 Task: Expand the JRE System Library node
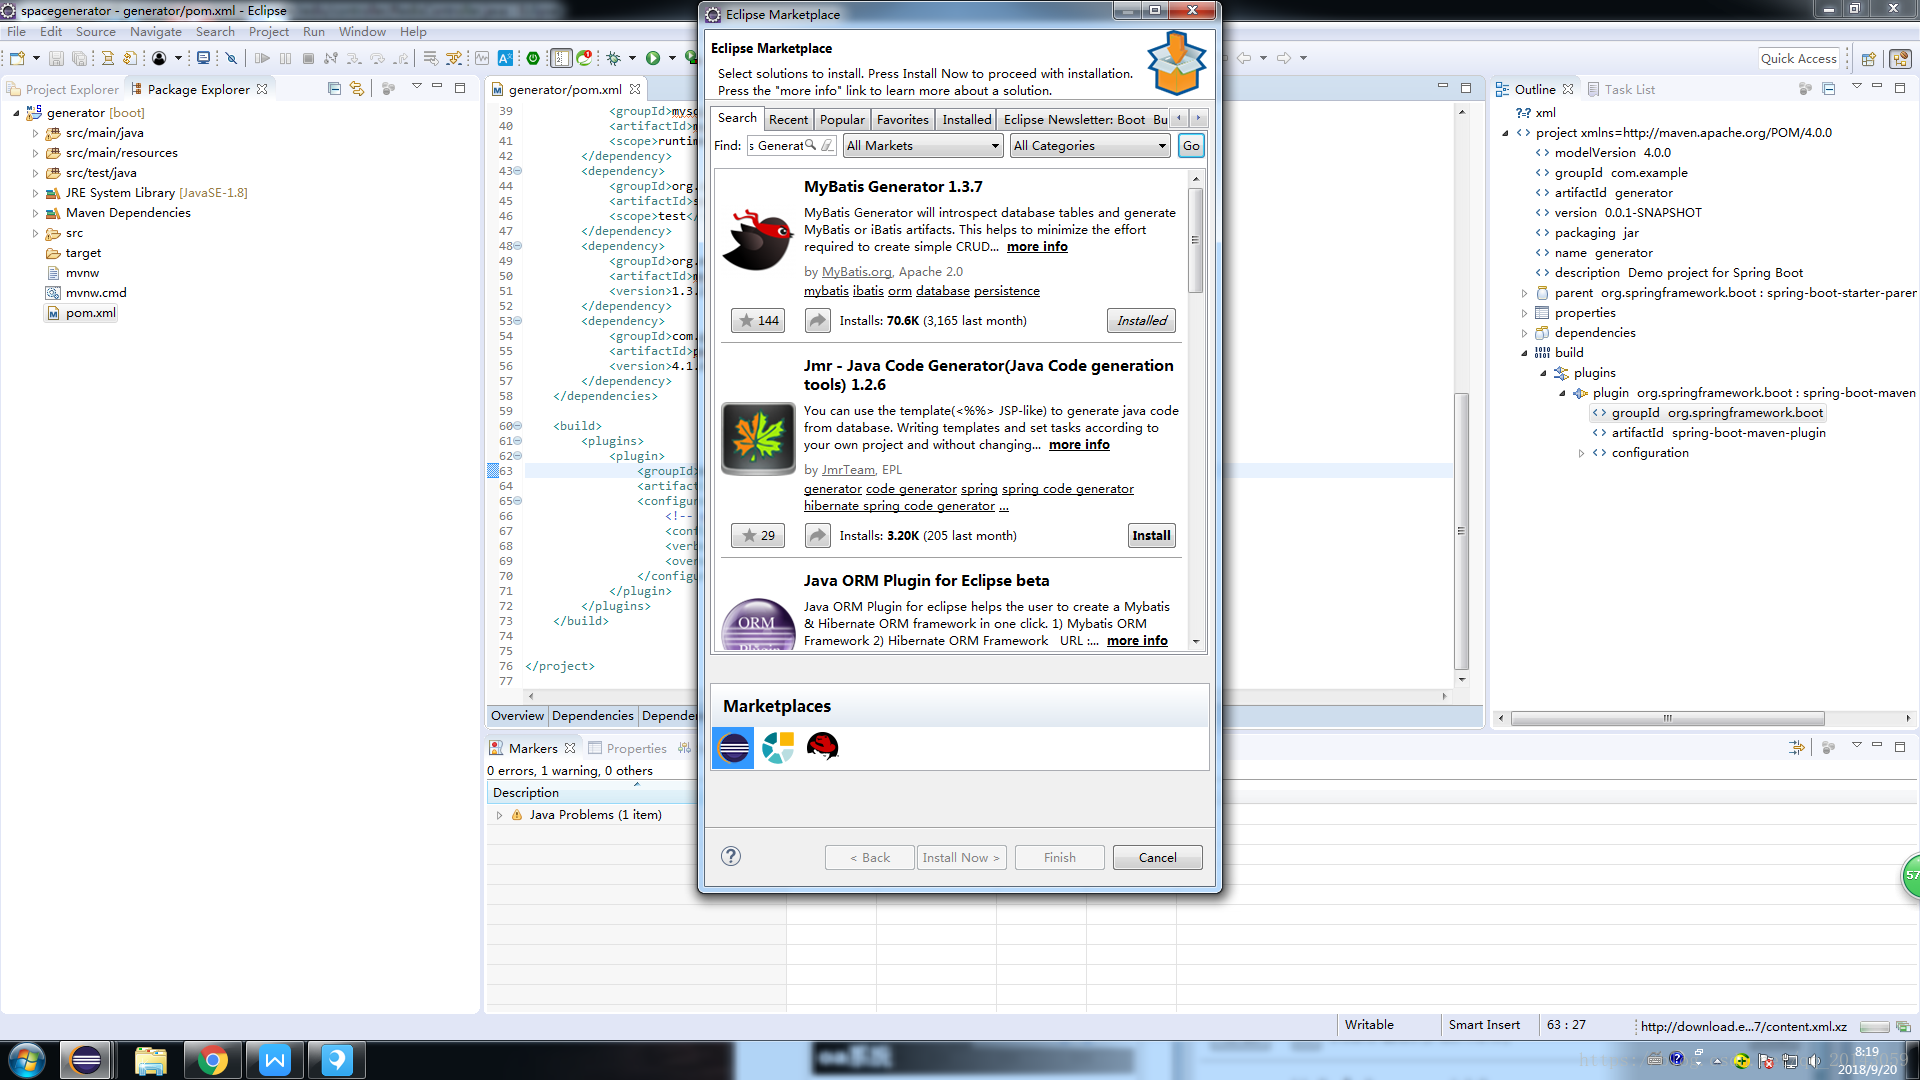coord(36,193)
